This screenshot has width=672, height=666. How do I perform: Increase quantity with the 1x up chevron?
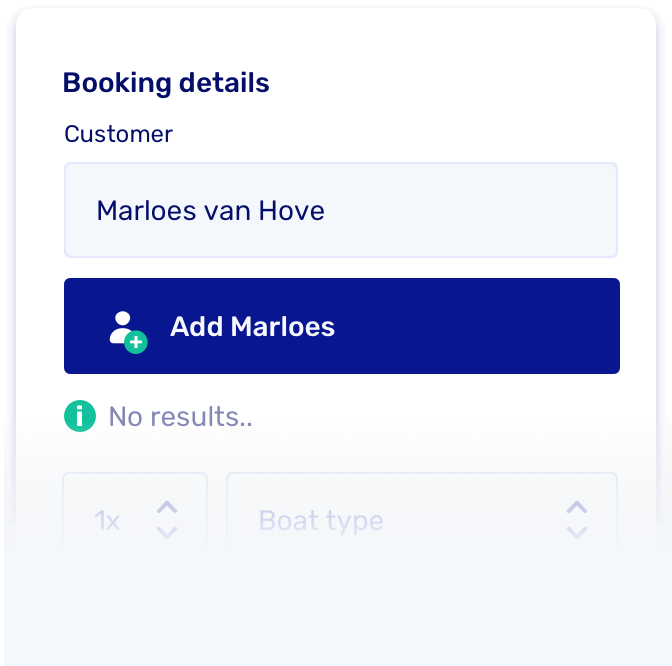[x=167, y=508]
